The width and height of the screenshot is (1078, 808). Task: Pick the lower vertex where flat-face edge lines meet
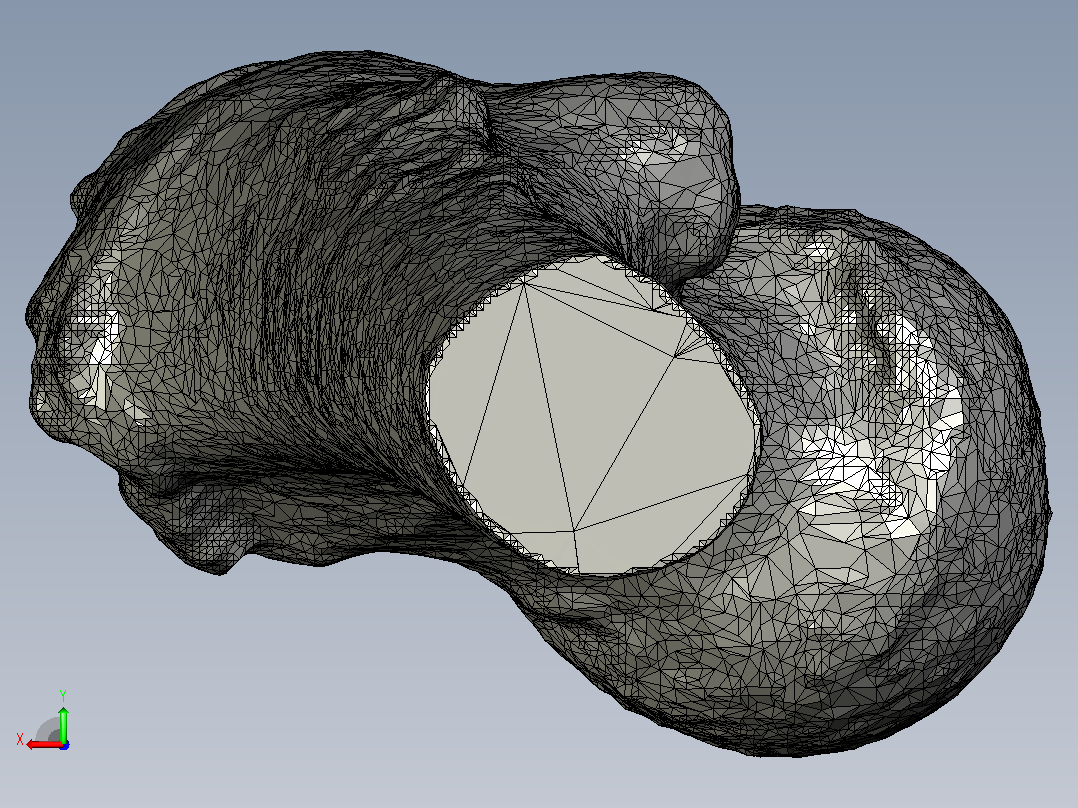(574, 531)
